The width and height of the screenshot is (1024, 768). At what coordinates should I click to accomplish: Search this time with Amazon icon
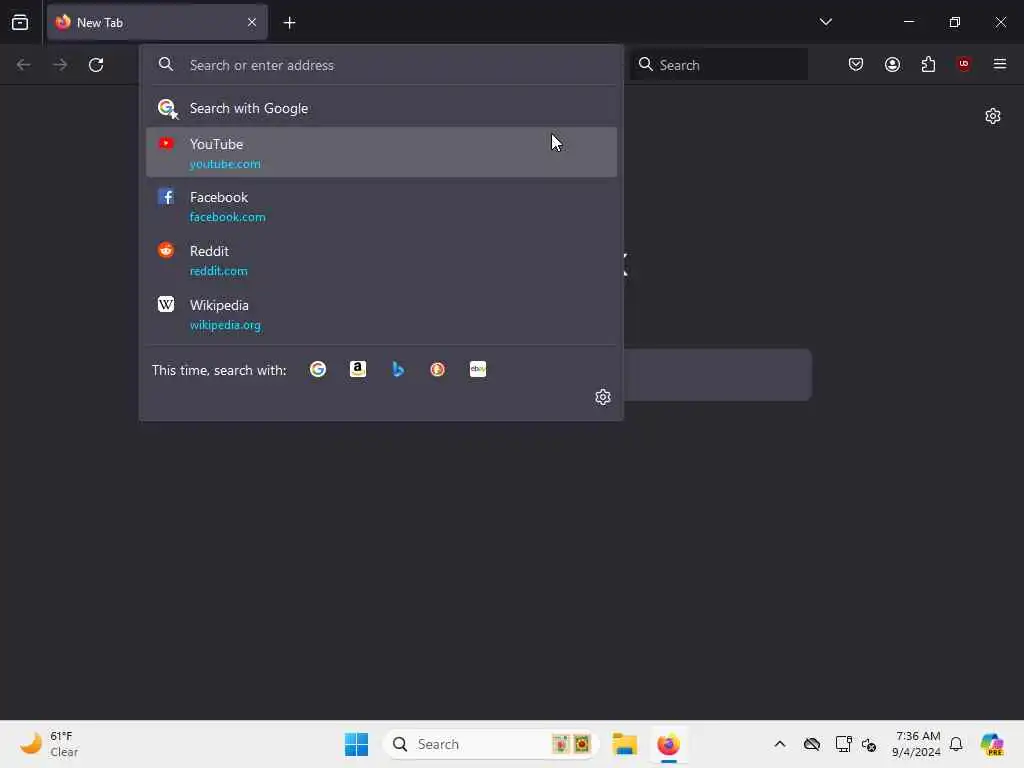358,370
